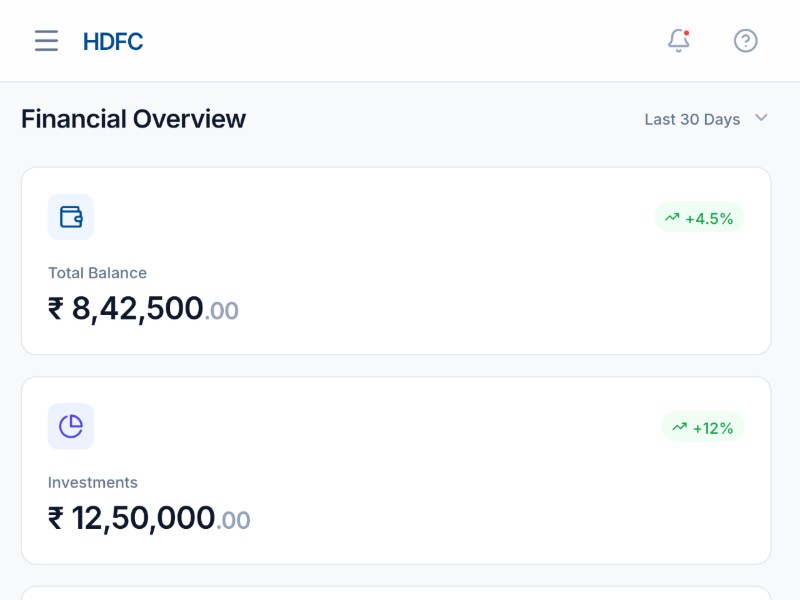Open the hamburger navigation menu
Viewport: 800px width, 600px height.
click(46, 41)
